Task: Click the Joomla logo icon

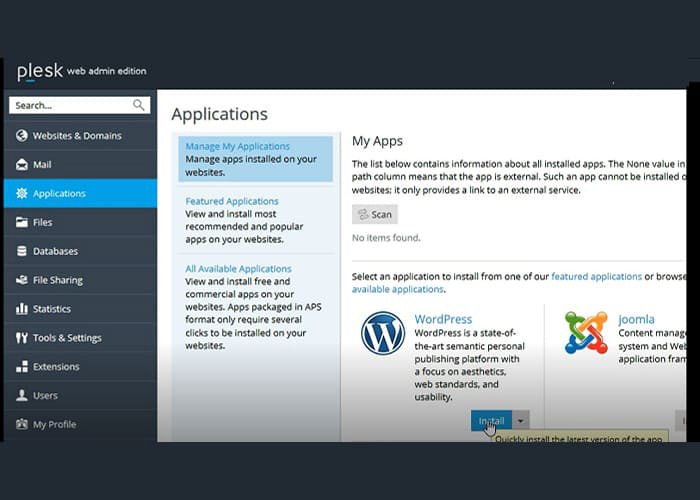Action: tap(586, 334)
